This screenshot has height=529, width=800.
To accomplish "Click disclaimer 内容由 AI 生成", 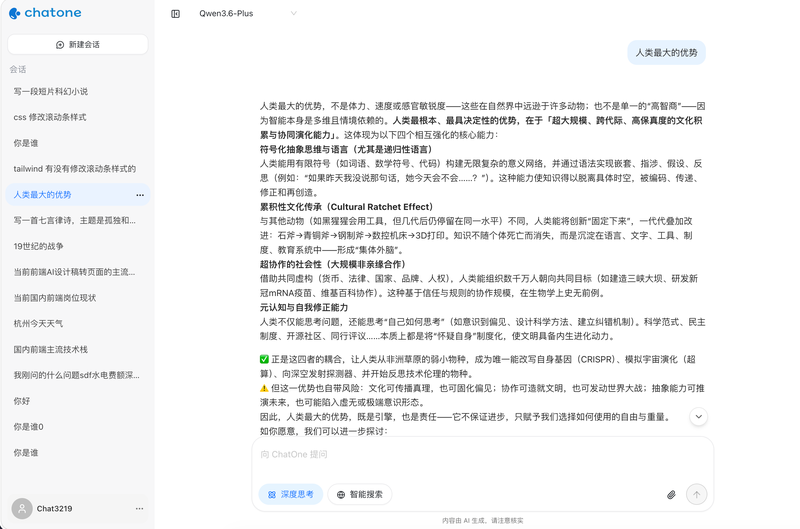I will click(483, 521).
